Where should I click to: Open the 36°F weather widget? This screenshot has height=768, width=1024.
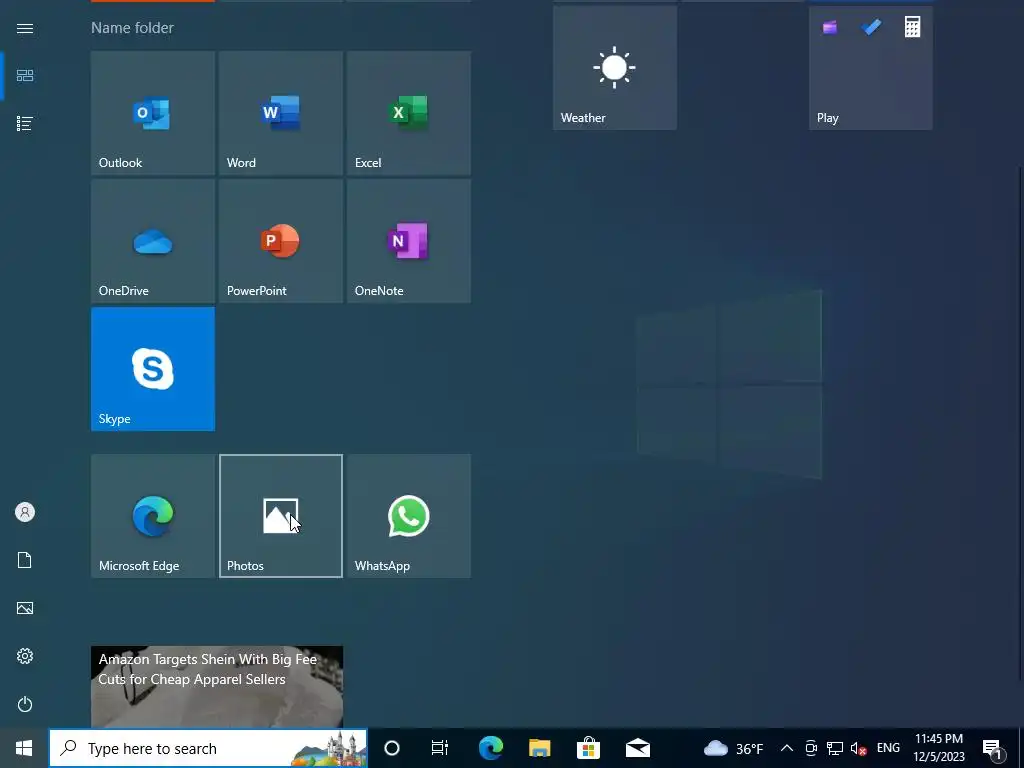733,748
